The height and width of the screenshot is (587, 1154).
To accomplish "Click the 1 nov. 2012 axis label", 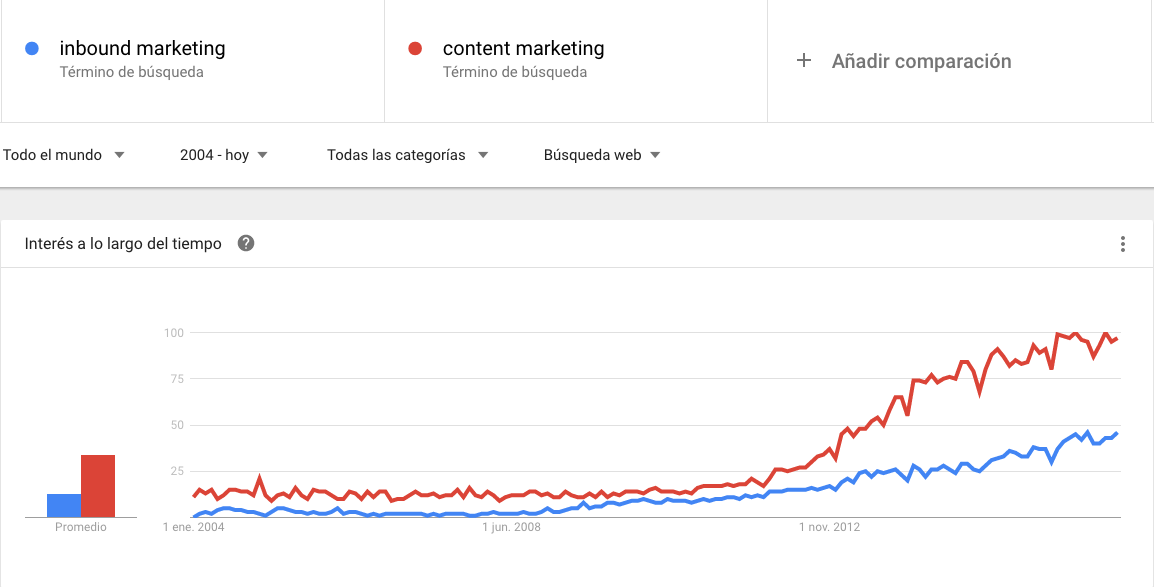I will click(x=830, y=527).
